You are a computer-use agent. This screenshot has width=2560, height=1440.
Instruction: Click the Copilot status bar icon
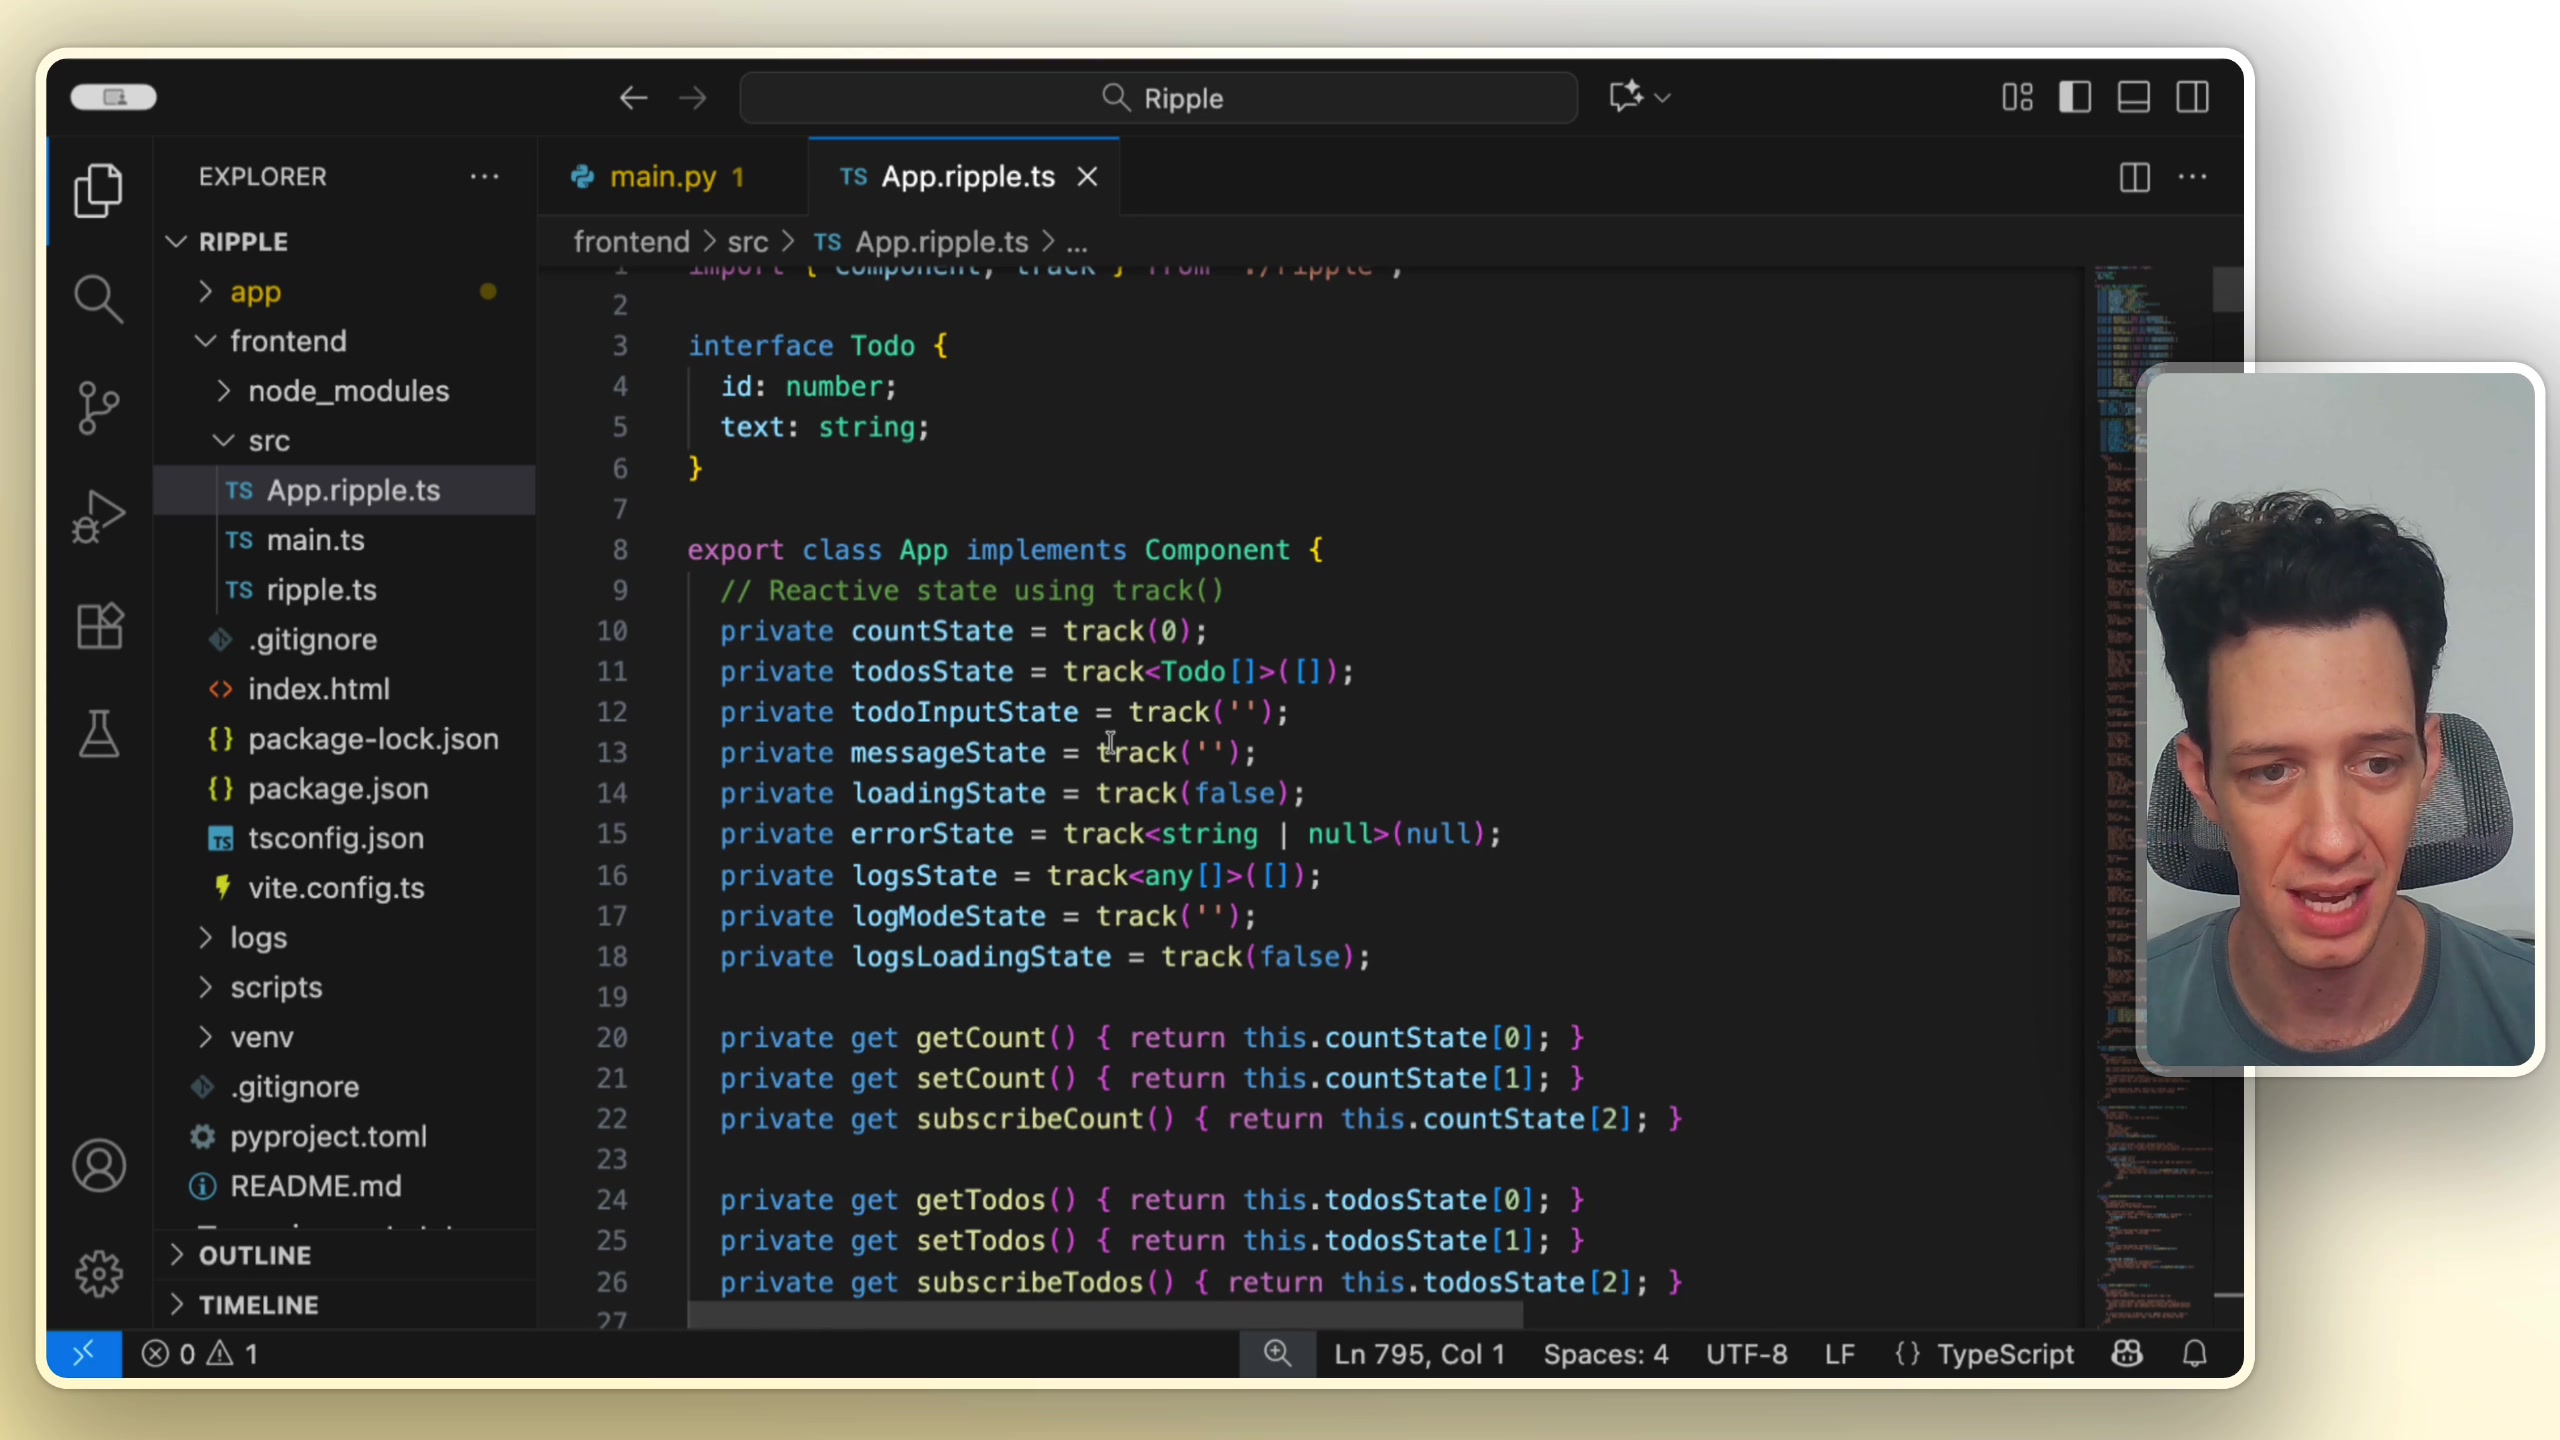[x=2127, y=1354]
